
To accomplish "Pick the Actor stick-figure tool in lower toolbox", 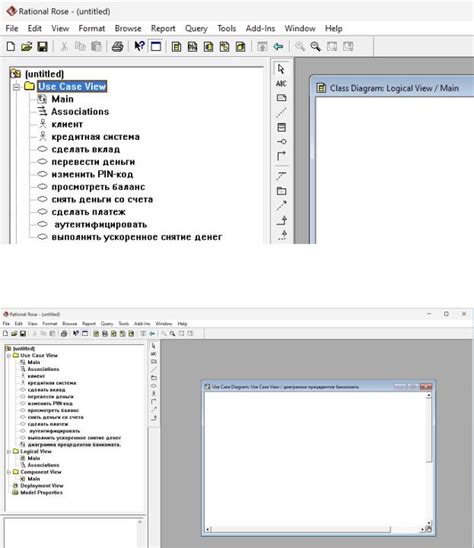I will (153, 394).
